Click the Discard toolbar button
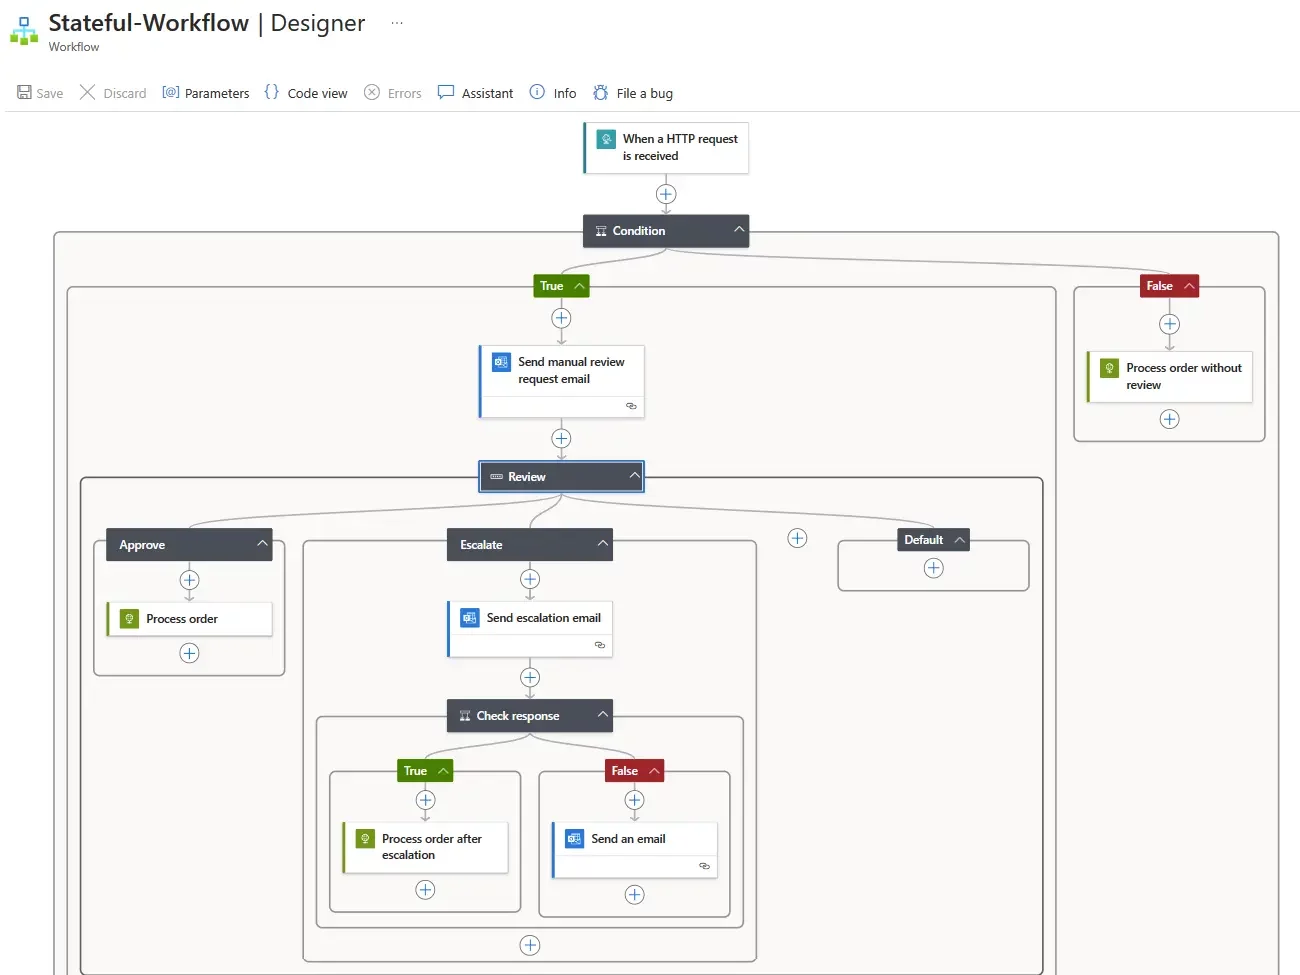The width and height of the screenshot is (1300, 975). pyautogui.click(x=113, y=93)
